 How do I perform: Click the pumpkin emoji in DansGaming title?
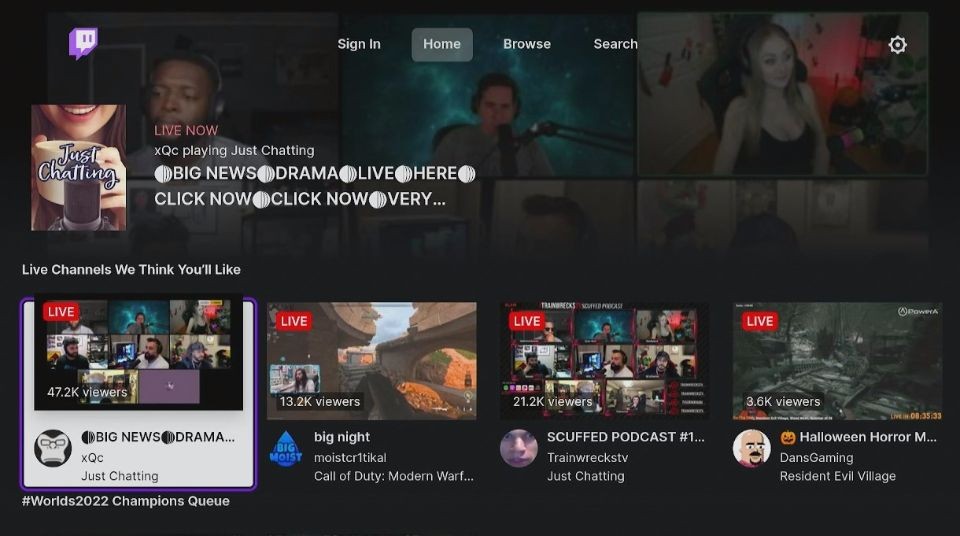tap(788, 437)
